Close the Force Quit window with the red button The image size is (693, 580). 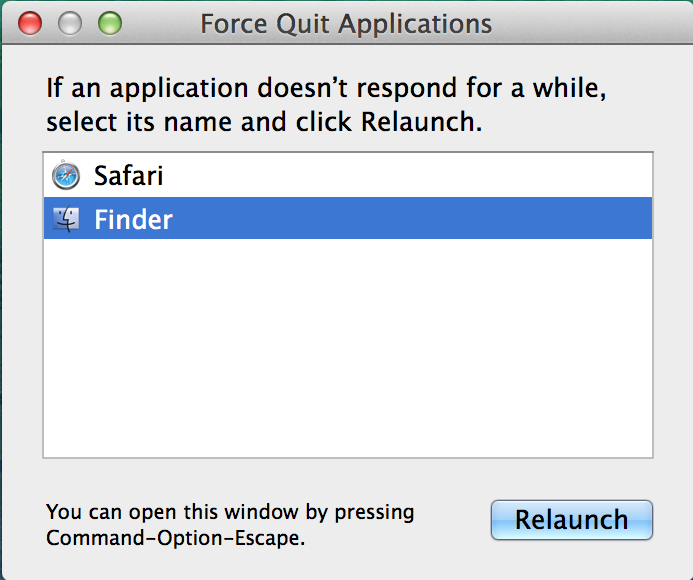30,23
